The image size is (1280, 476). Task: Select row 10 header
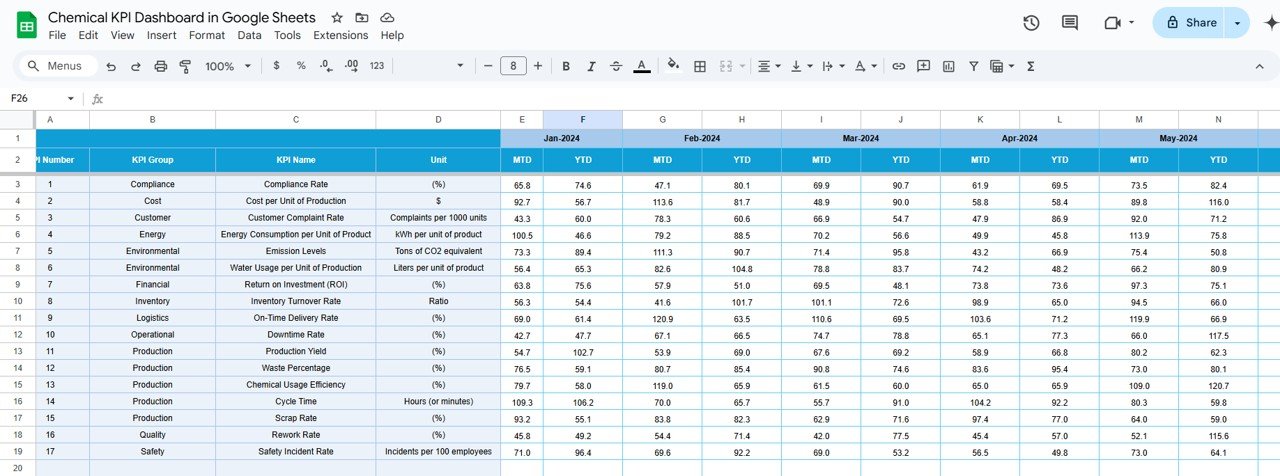tap(17, 301)
